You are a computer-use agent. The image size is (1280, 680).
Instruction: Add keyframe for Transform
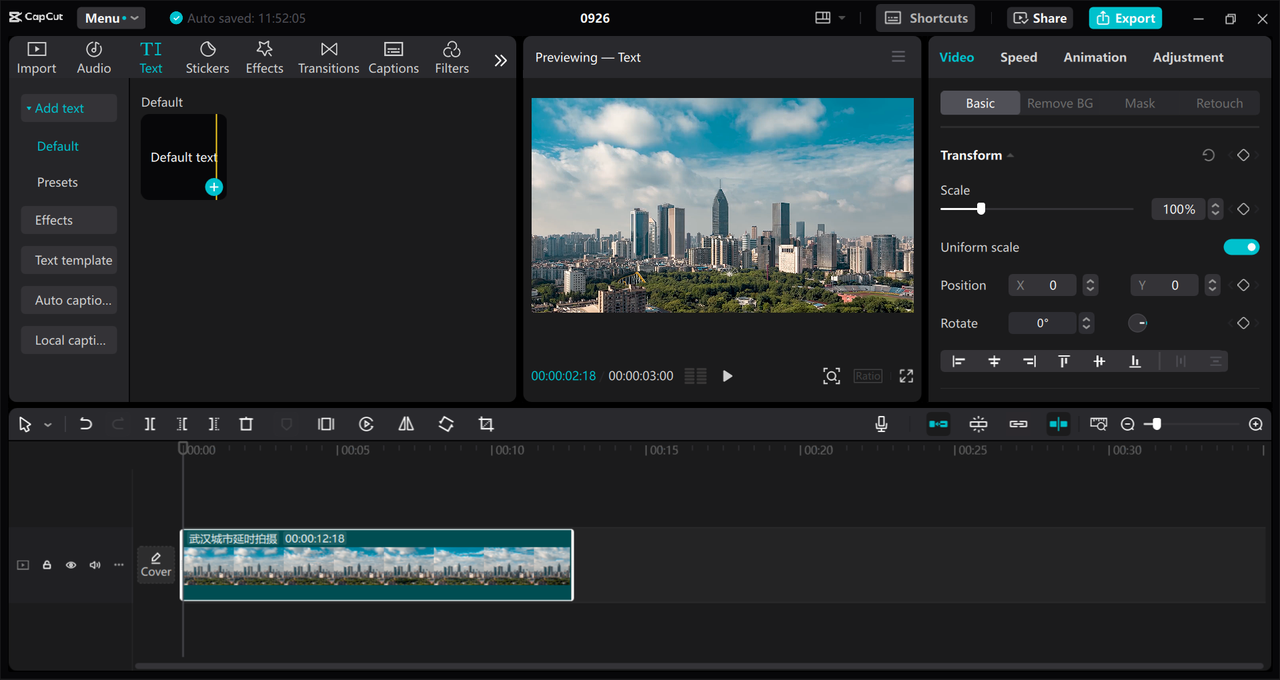[1243, 155]
